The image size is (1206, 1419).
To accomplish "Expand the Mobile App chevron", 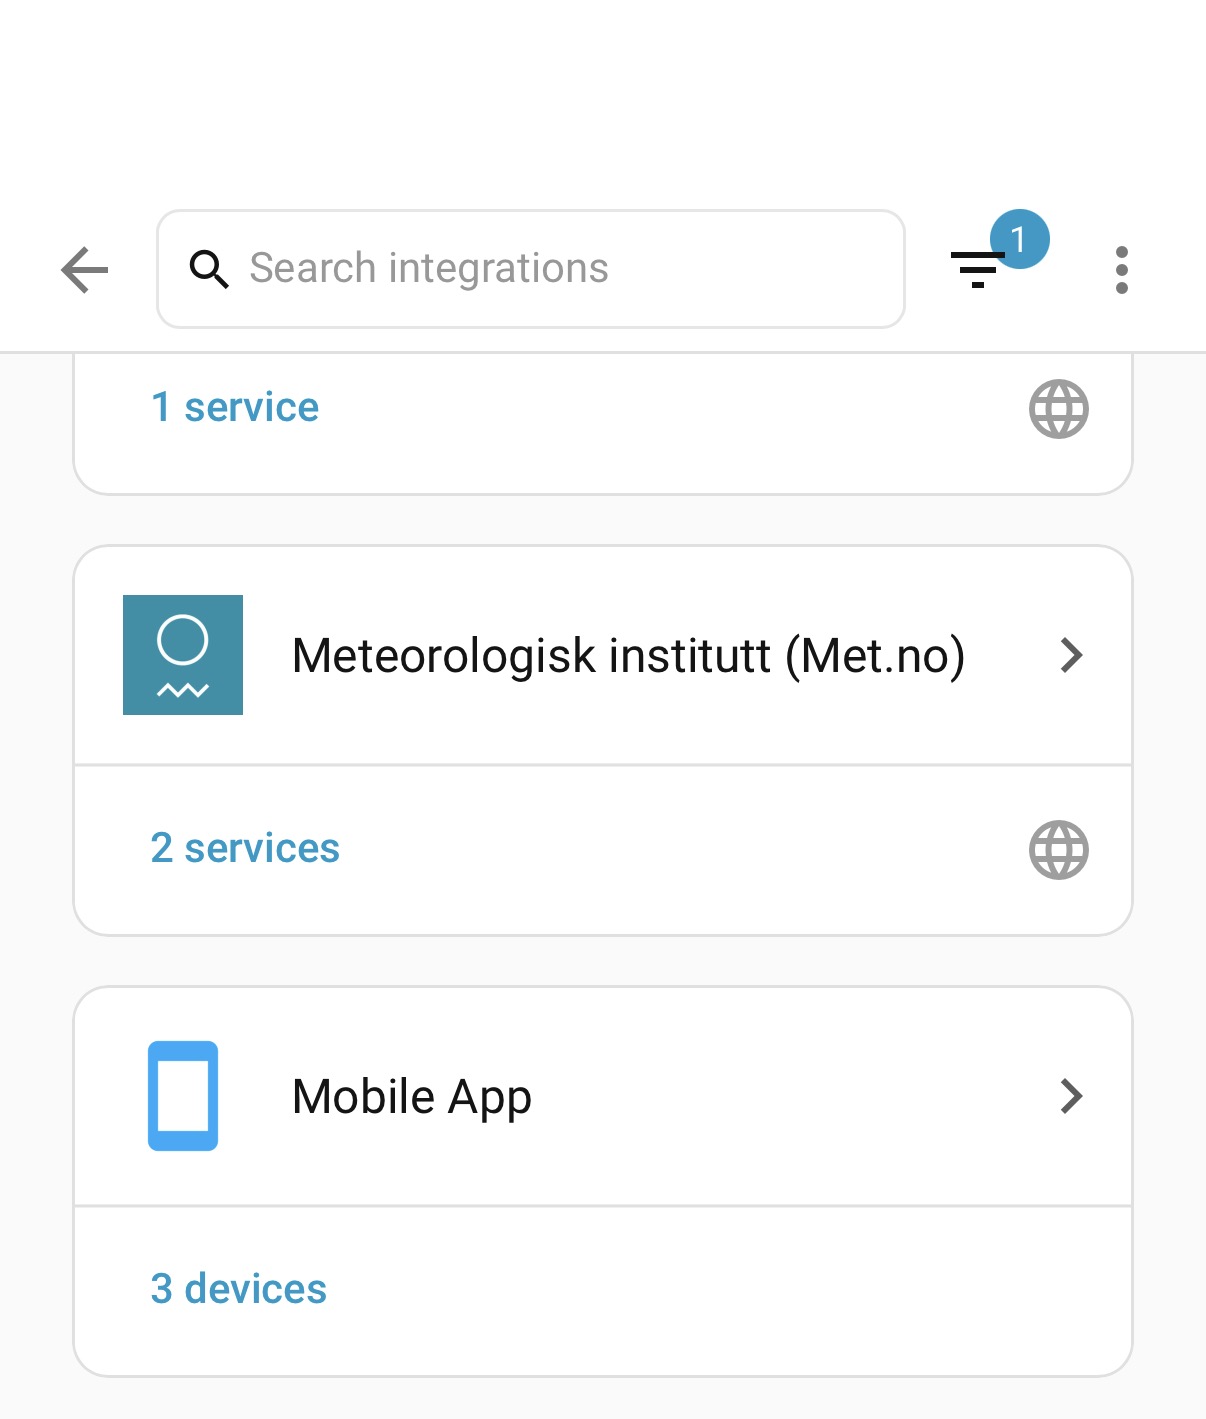I will [1072, 1096].
